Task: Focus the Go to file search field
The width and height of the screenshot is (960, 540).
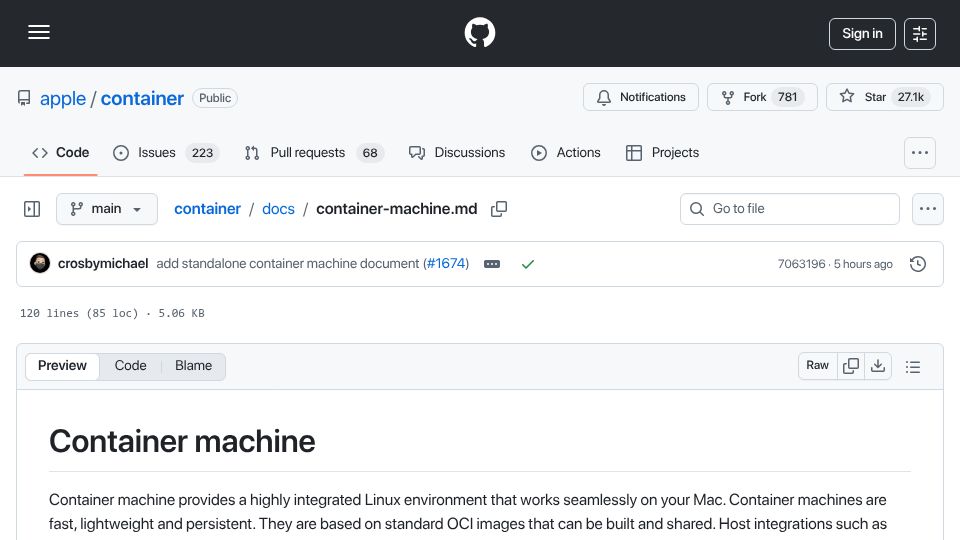Action: (790, 209)
